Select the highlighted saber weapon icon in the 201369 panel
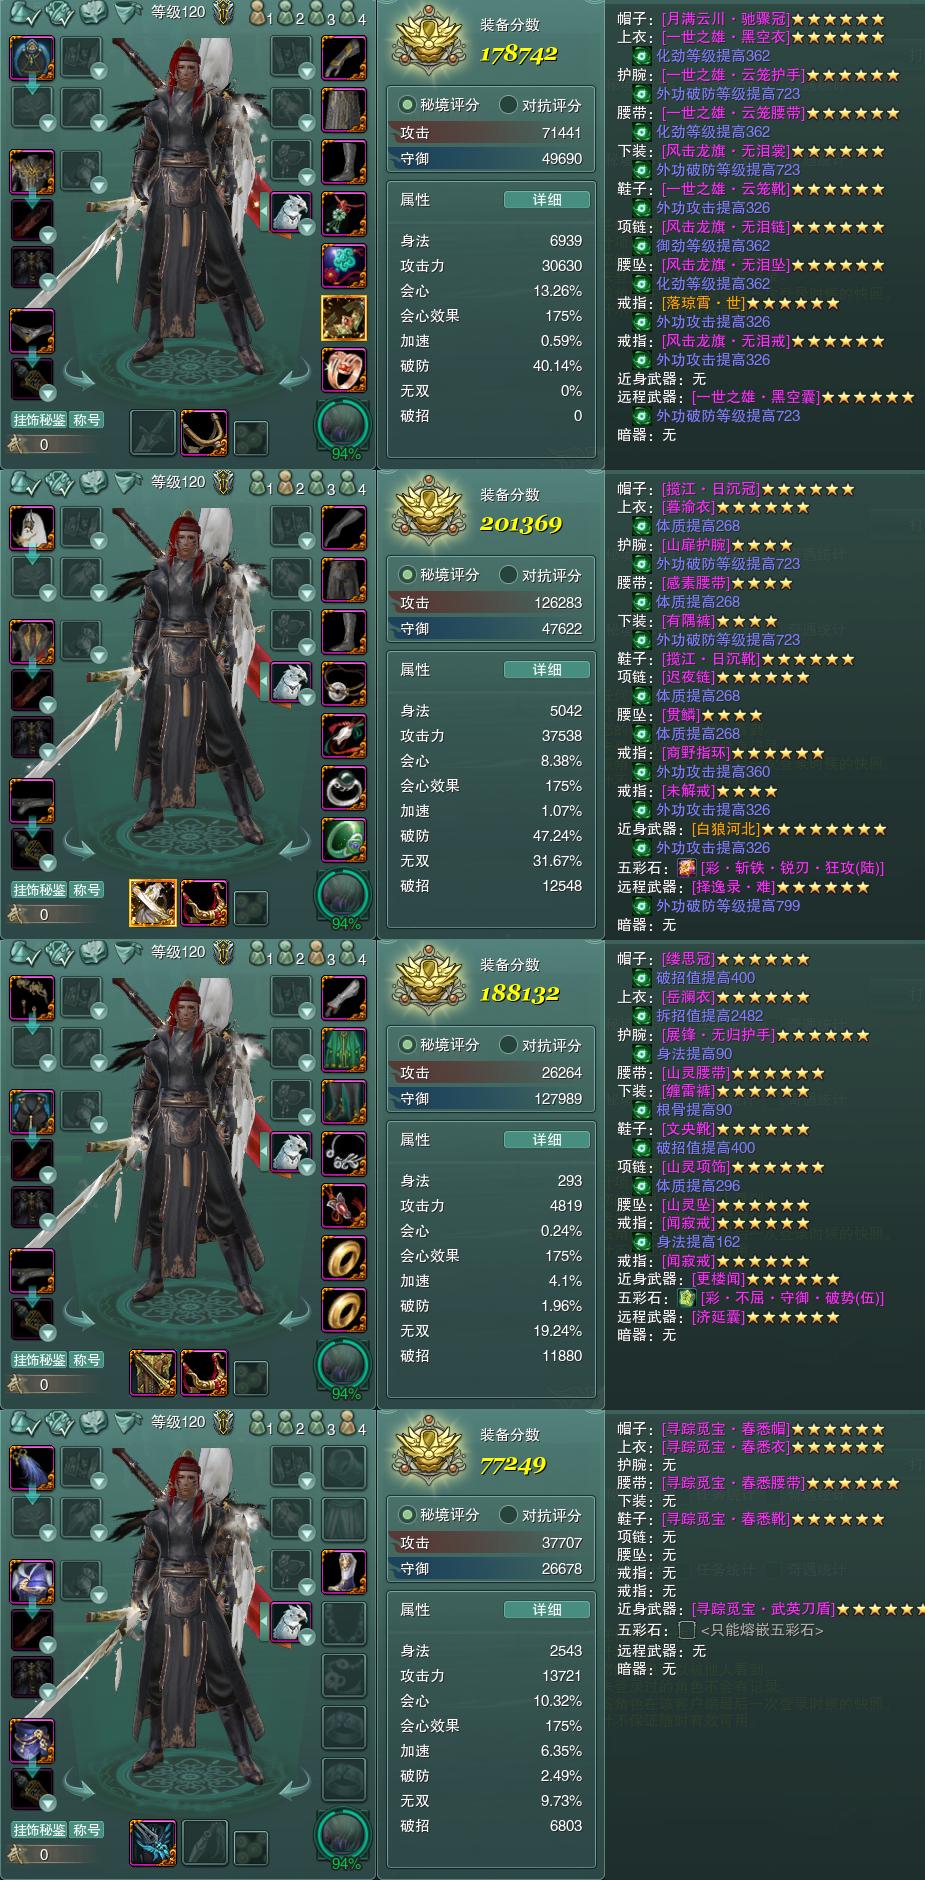 tap(153, 902)
